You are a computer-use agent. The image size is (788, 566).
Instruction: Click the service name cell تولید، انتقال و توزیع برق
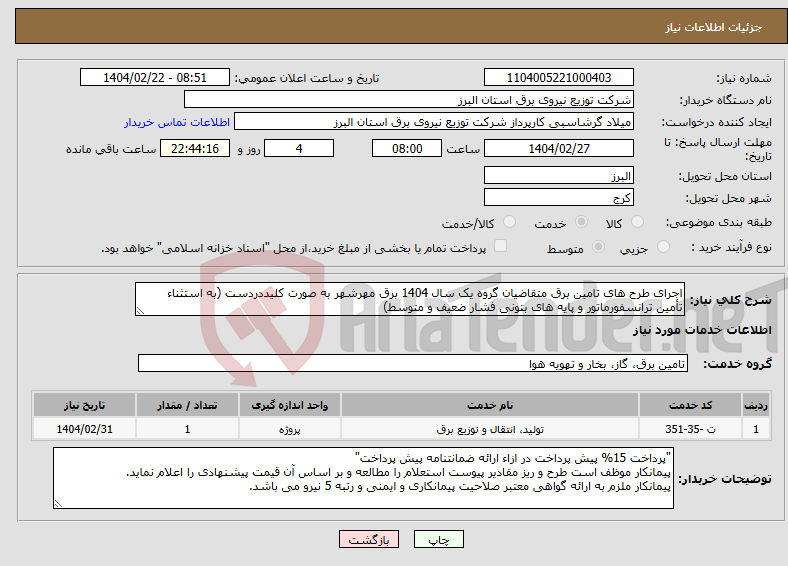[490, 429]
